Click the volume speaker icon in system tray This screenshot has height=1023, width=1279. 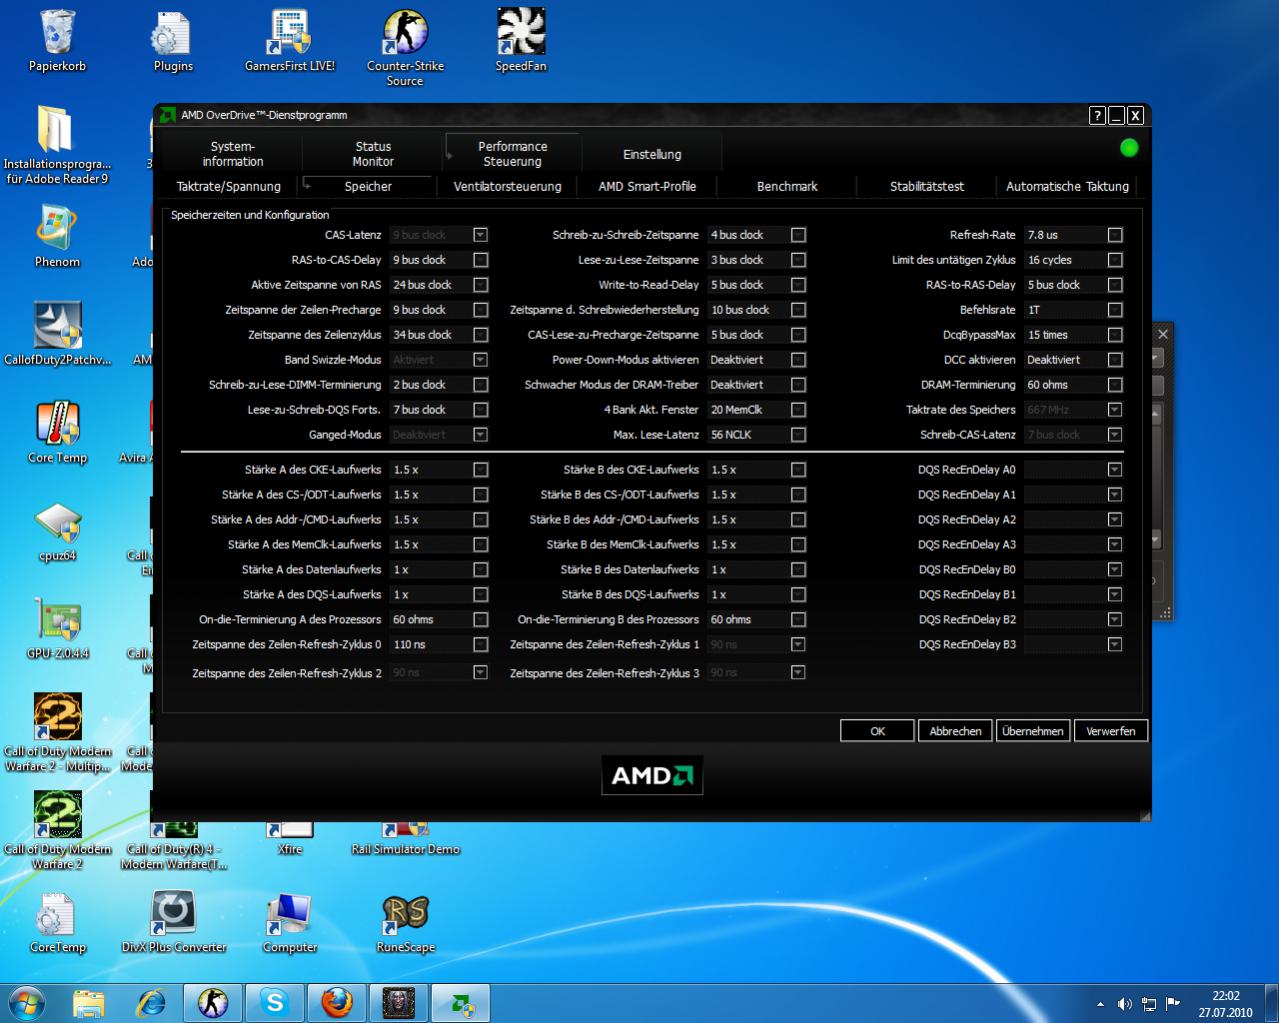[1124, 1003]
